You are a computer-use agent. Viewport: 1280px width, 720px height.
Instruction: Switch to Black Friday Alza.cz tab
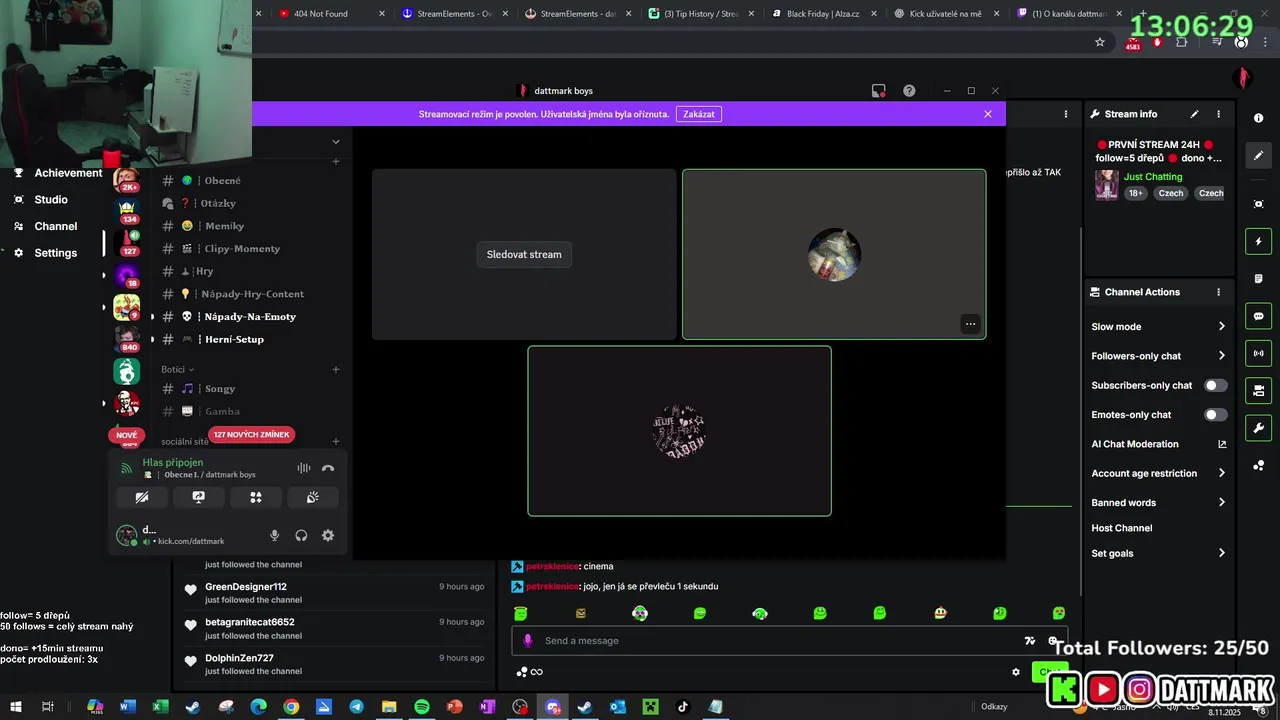tap(821, 14)
